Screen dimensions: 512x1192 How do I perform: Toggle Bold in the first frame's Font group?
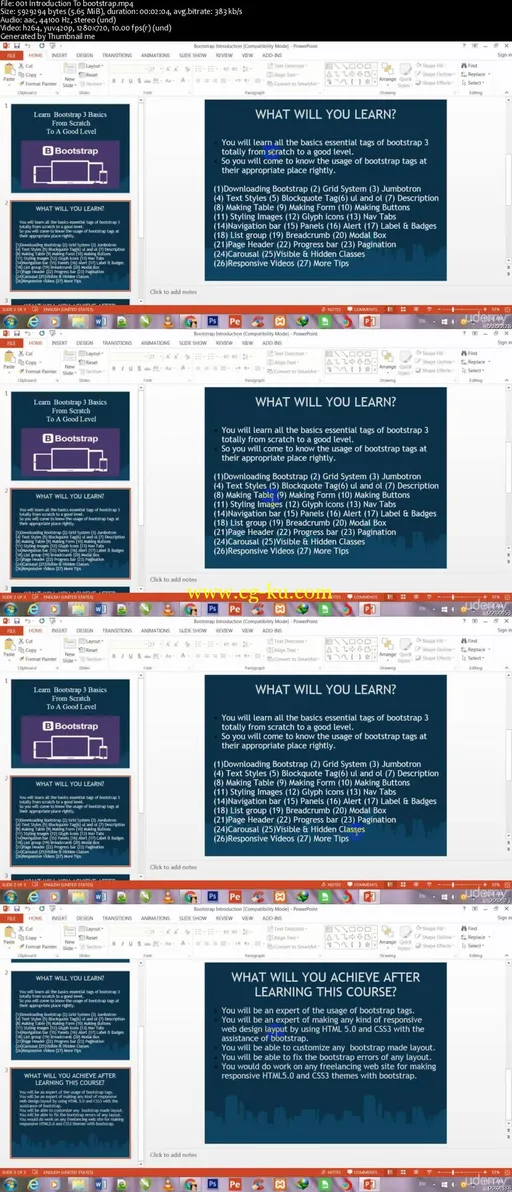pyautogui.click(x=112, y=81)
